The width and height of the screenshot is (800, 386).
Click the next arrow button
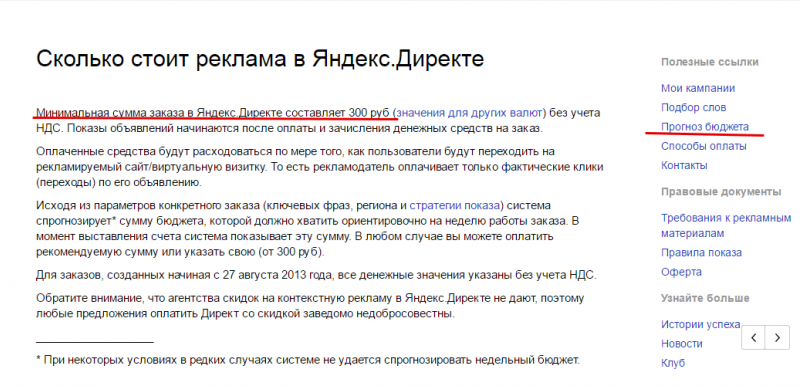click(777, 338)
